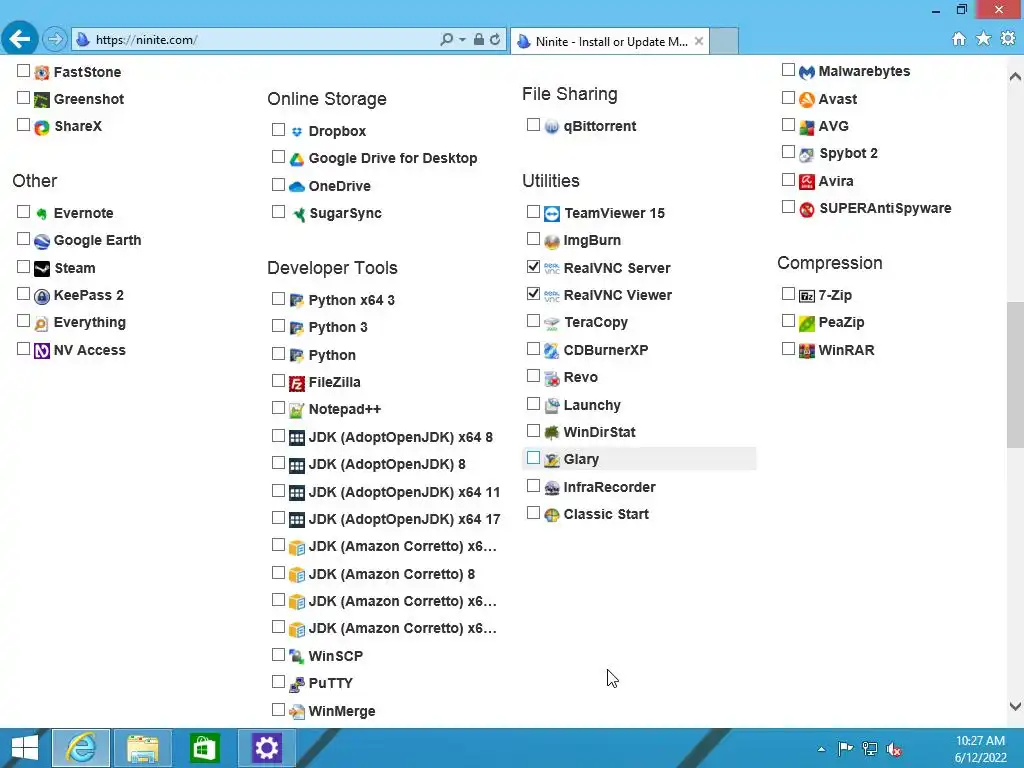This screenshot has height=768, width=1024.
Task: Click the address bar security lock icon
Action: [x=479, y=40]
